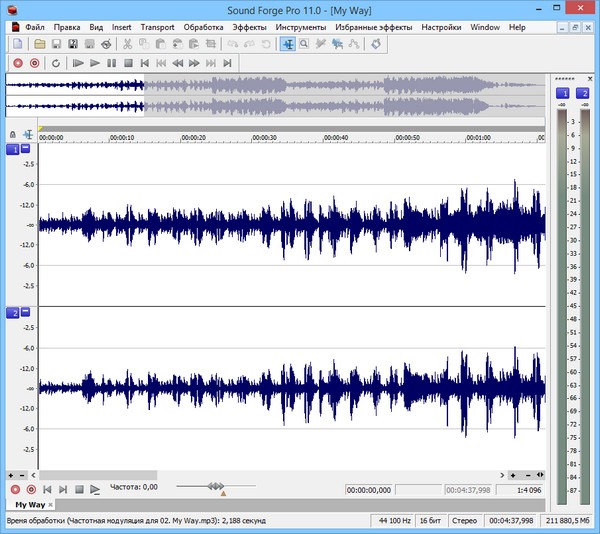Toggle loop playback button
The height and width of the screenshot is (534, 600).
click(x=56, y=63)
